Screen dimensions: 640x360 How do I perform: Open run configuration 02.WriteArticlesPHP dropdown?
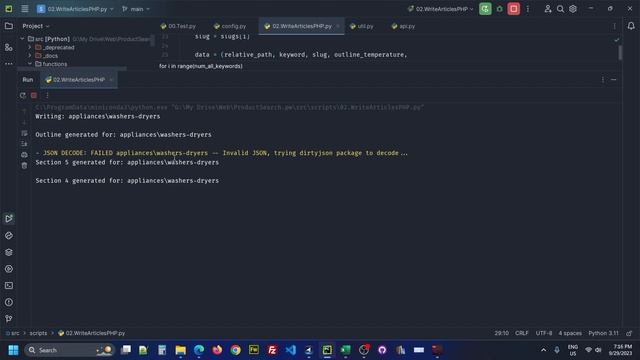(440, 9)
